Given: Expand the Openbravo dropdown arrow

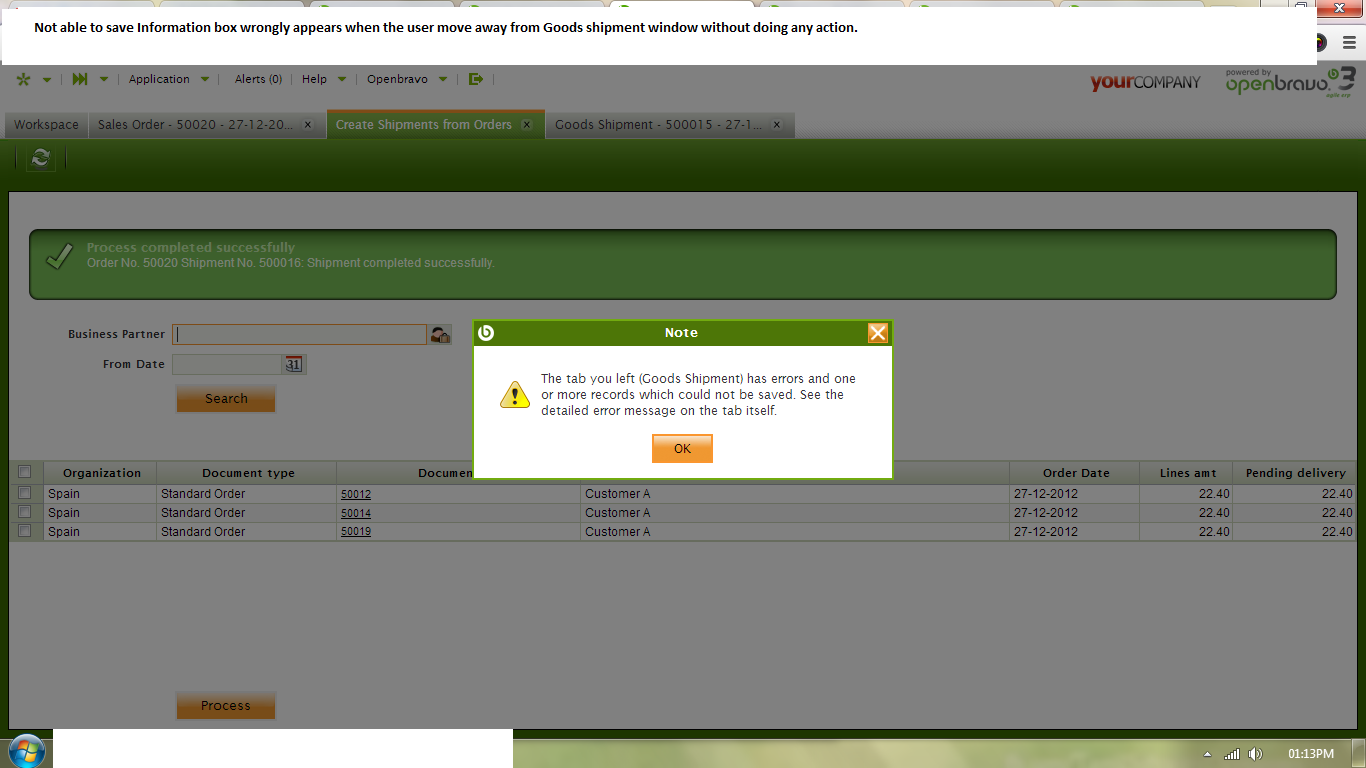Looking at the screenshot, I should pos(443,80).
